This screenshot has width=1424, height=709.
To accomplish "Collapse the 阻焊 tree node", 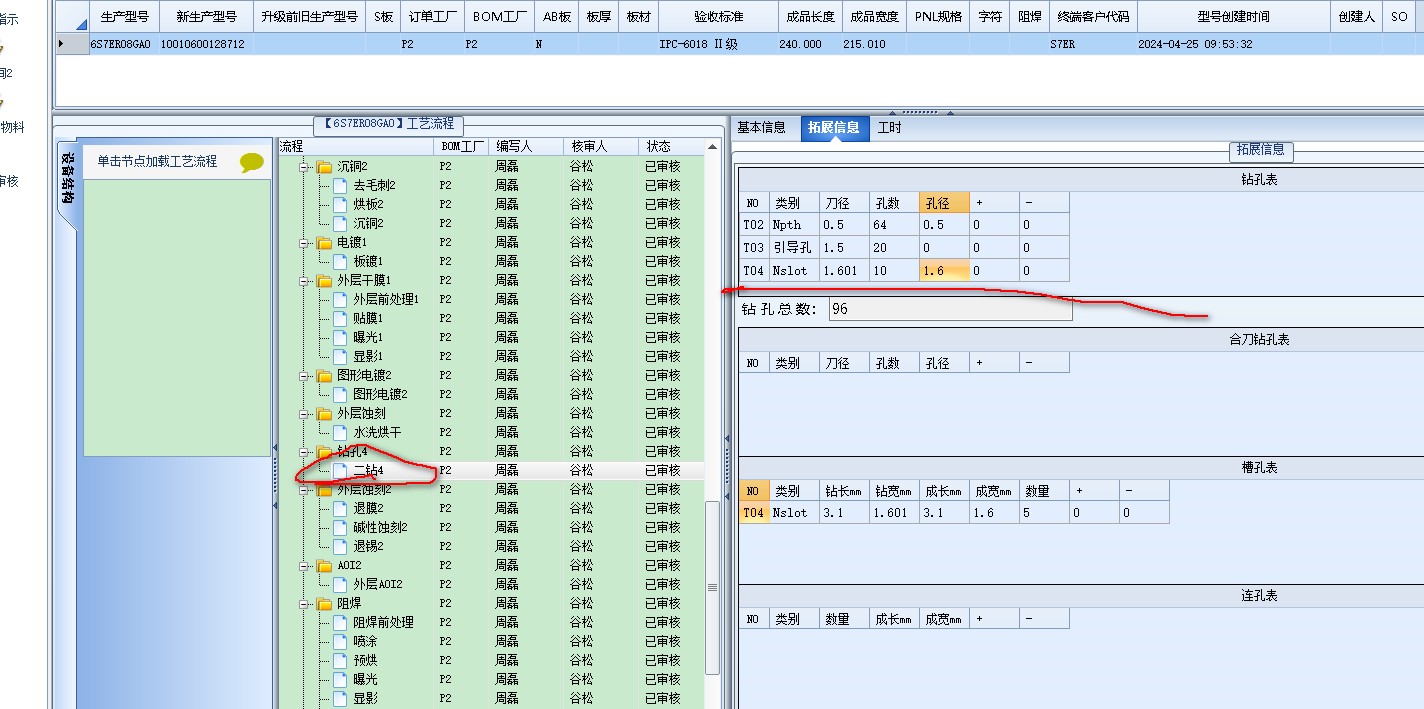I will pos(305,604).
